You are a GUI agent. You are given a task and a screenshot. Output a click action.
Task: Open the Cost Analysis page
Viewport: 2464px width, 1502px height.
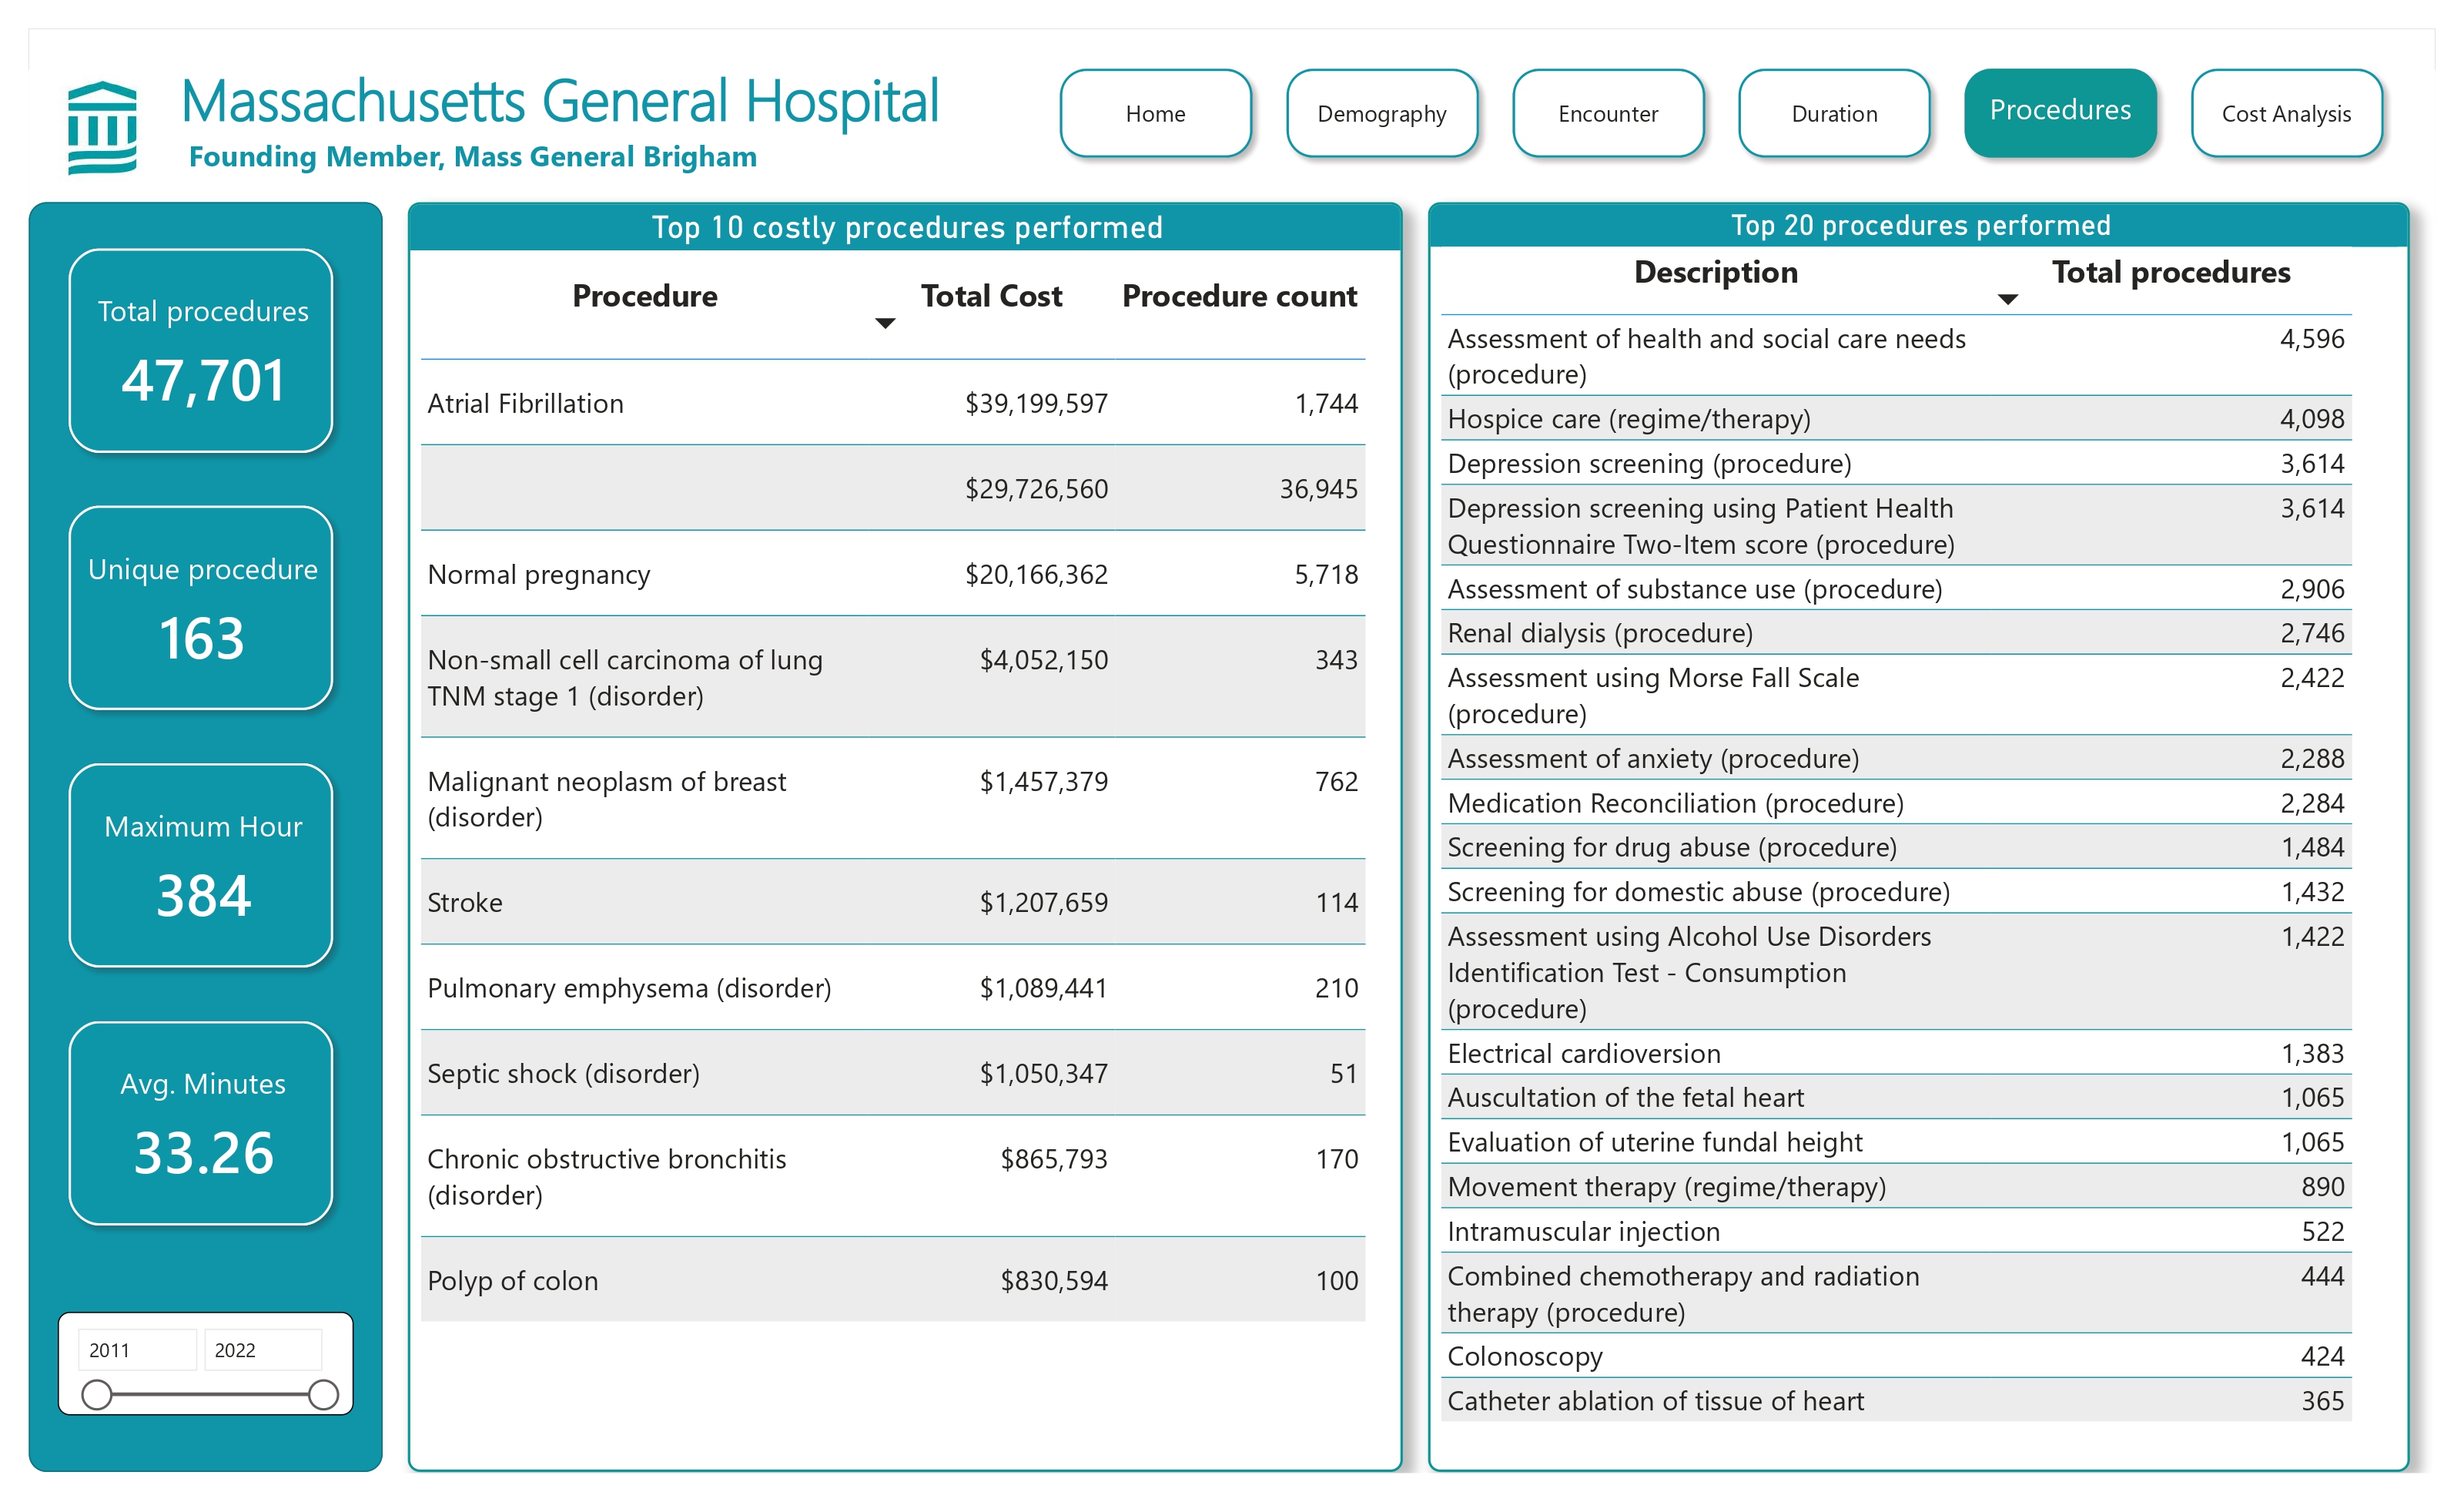pos(2285,114)
